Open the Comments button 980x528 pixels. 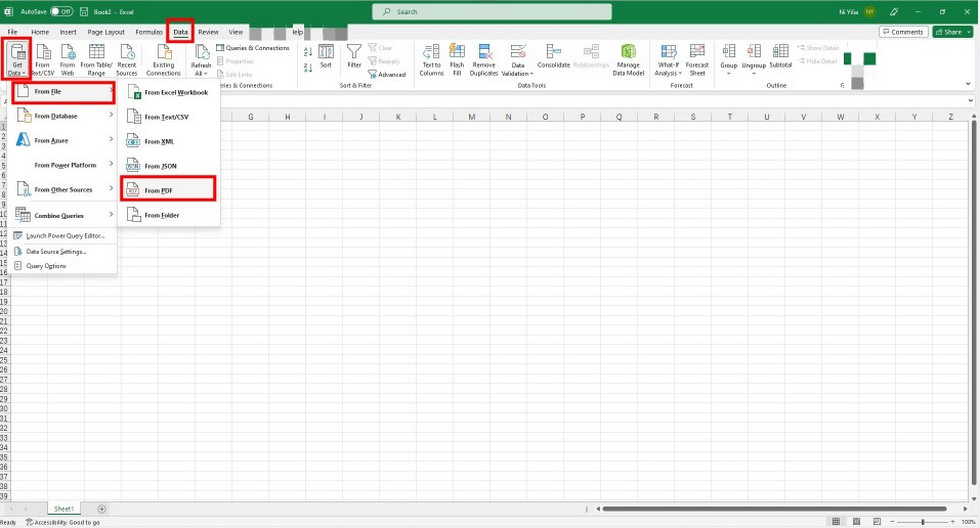[903, 32]
